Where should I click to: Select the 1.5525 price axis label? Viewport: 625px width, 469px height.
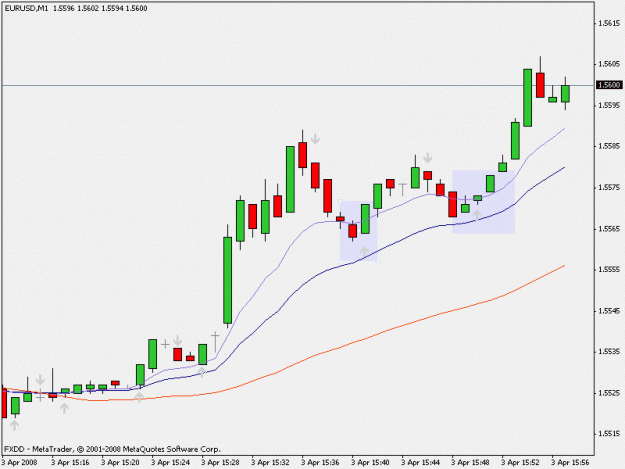coord(609,393)
